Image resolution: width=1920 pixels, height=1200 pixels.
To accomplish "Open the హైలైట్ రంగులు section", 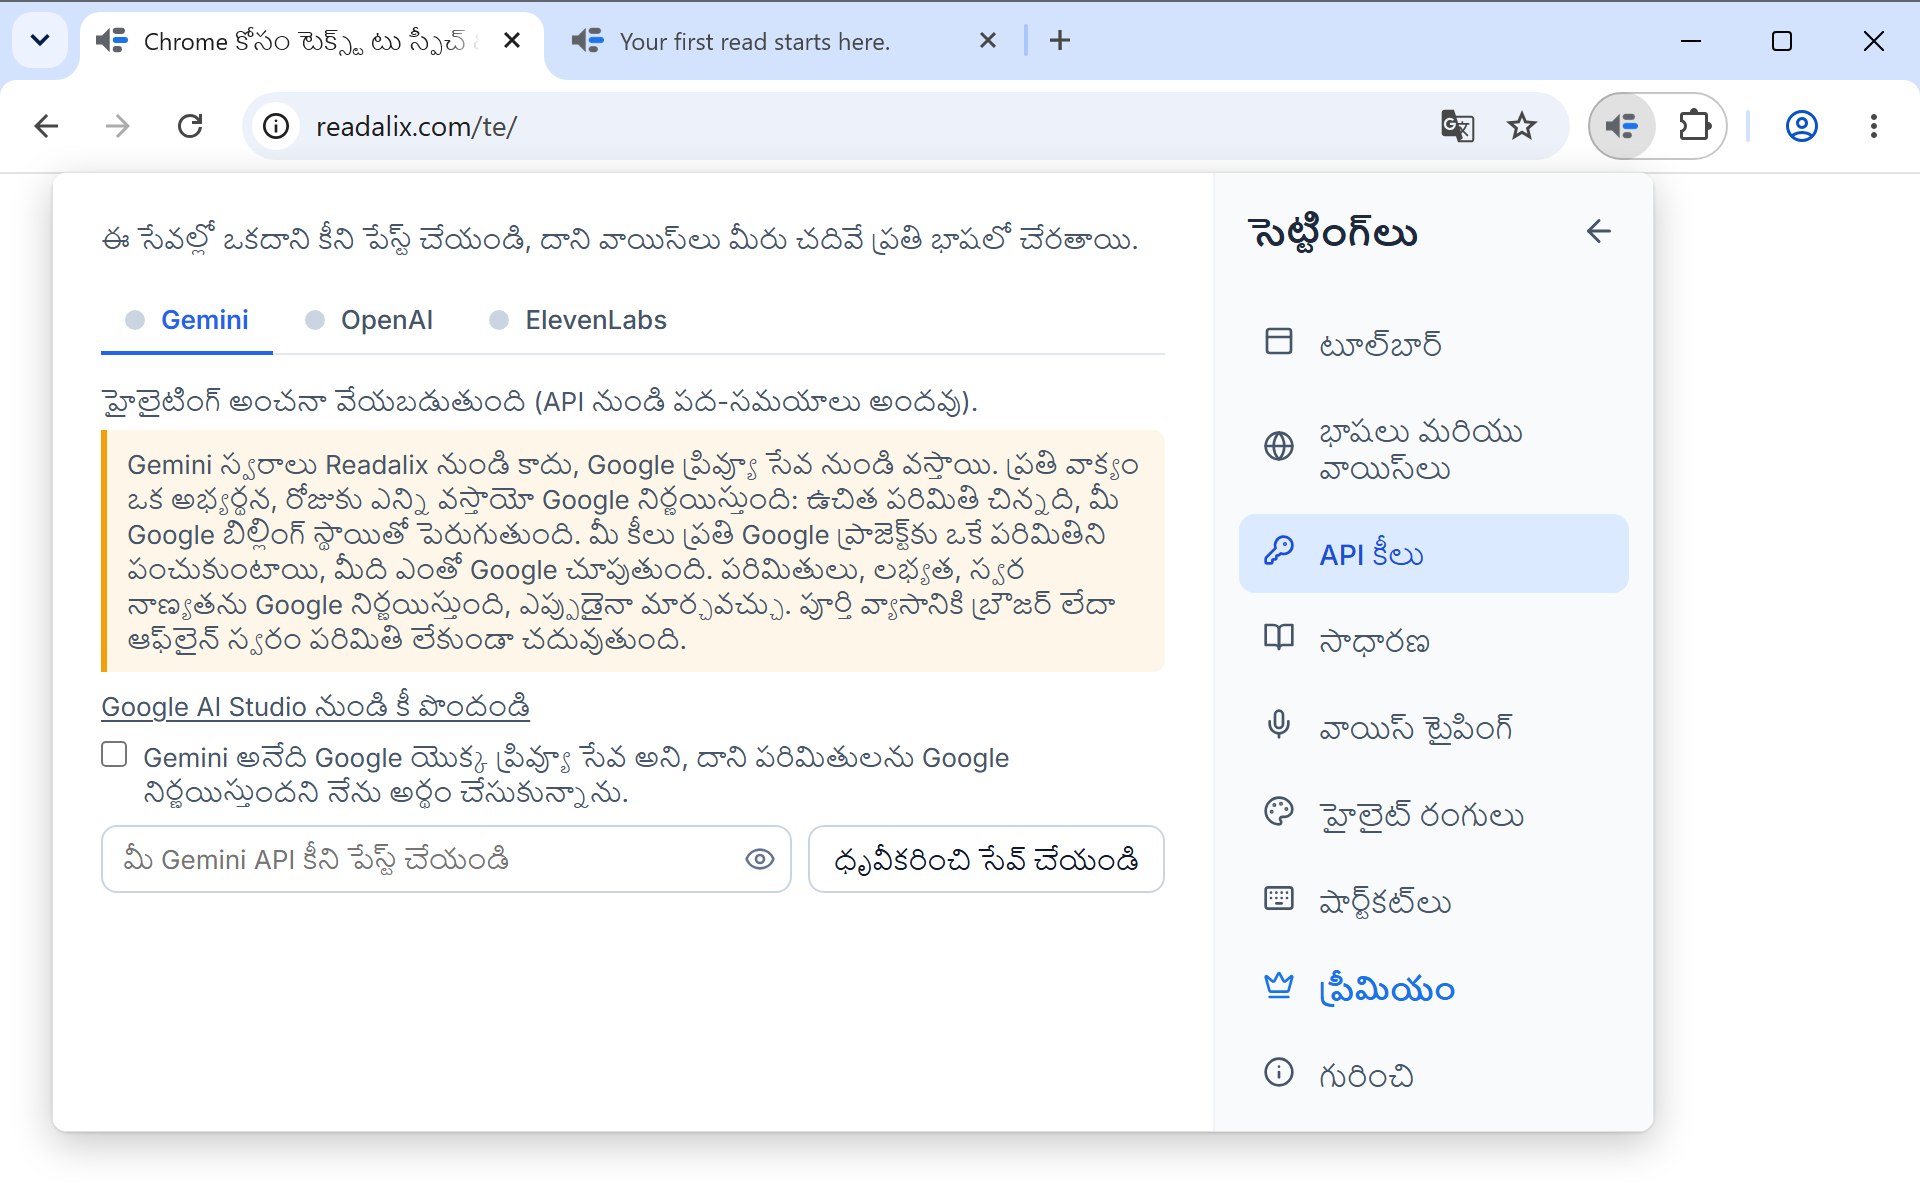I will (x=1433, y=814).
